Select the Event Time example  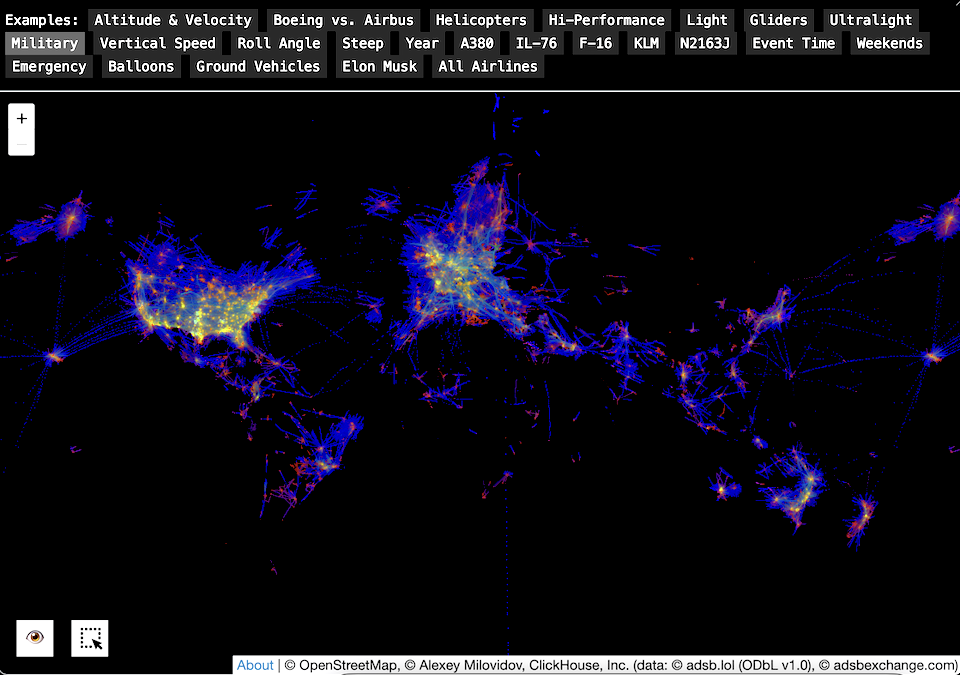pyautogui.click(x=793, y=43)
